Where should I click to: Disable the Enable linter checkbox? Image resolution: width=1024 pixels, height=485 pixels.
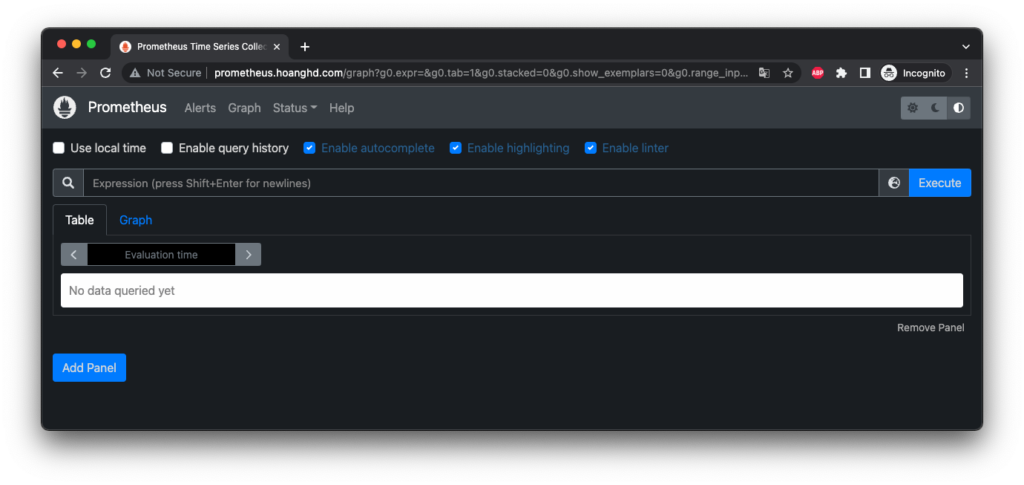coord(590,148)
